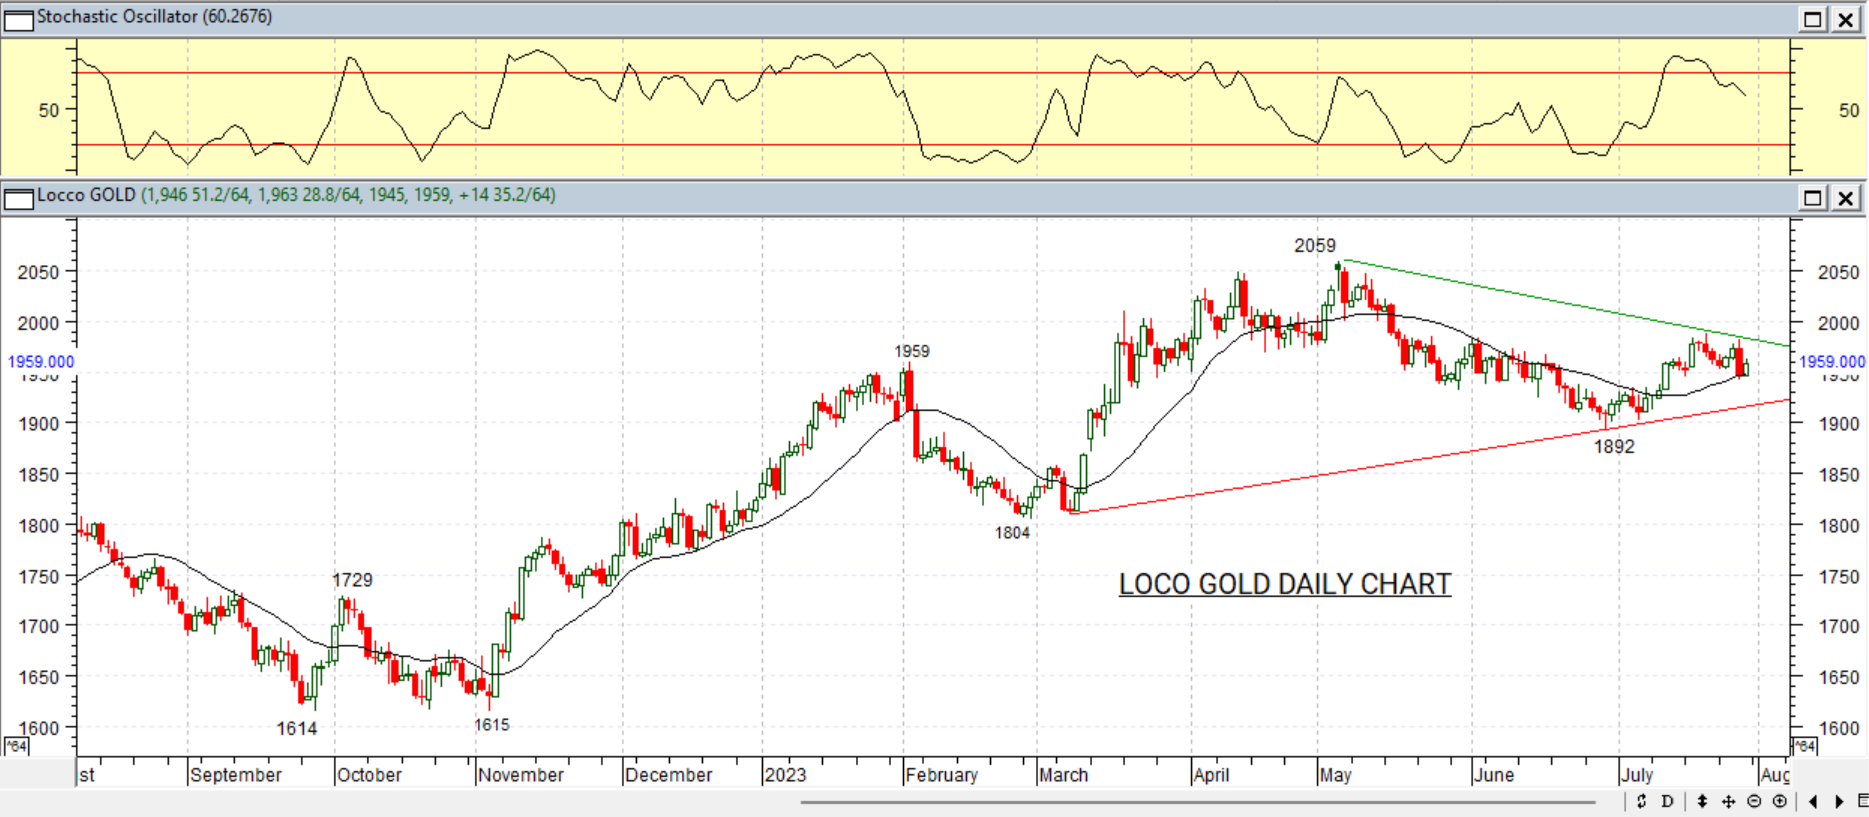
Task: Click the 1700 value on right price axis
Action: (1838, 627)
